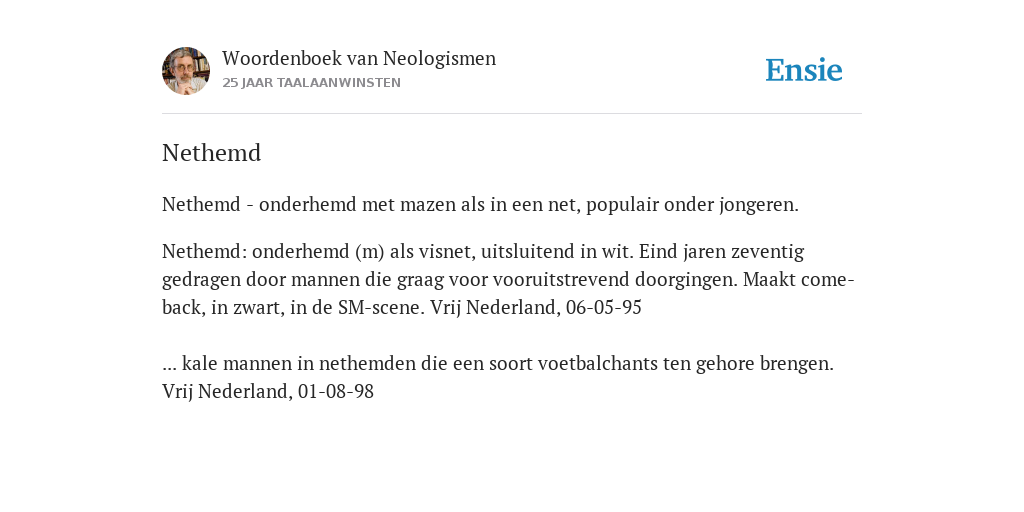The width and height of the screenshot is (1024, 512).
Task: Click the author's round avatar photo
Action: tap(186, 71)
